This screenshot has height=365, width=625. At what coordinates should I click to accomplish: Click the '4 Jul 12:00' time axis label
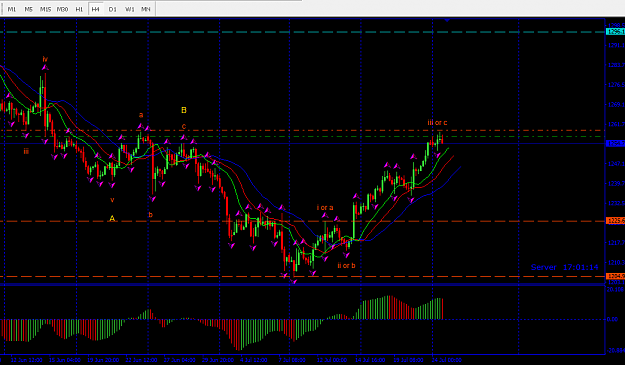254,360
